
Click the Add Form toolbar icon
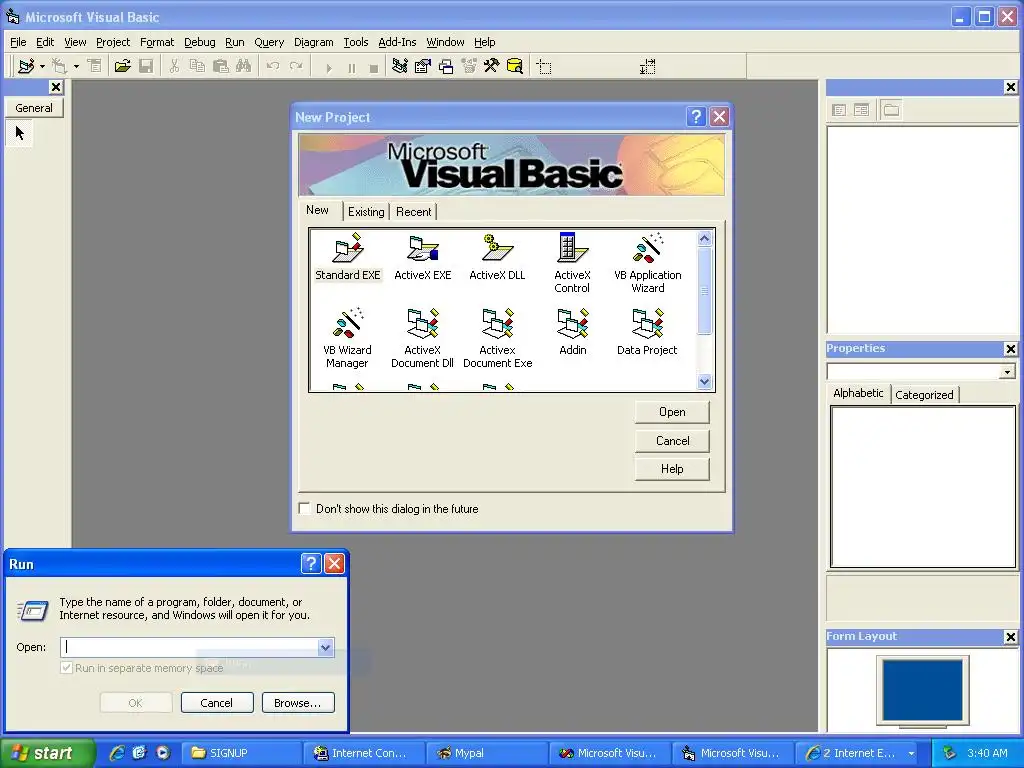59,66
